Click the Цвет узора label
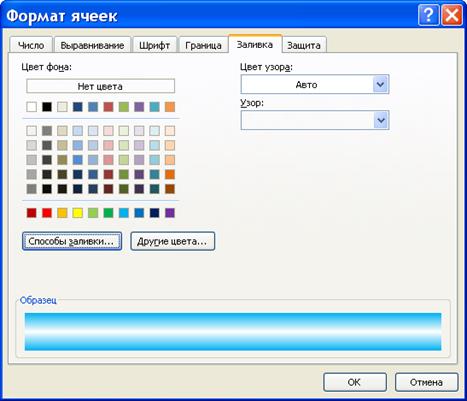Screen dimensions: 467x401 (266, 67)
